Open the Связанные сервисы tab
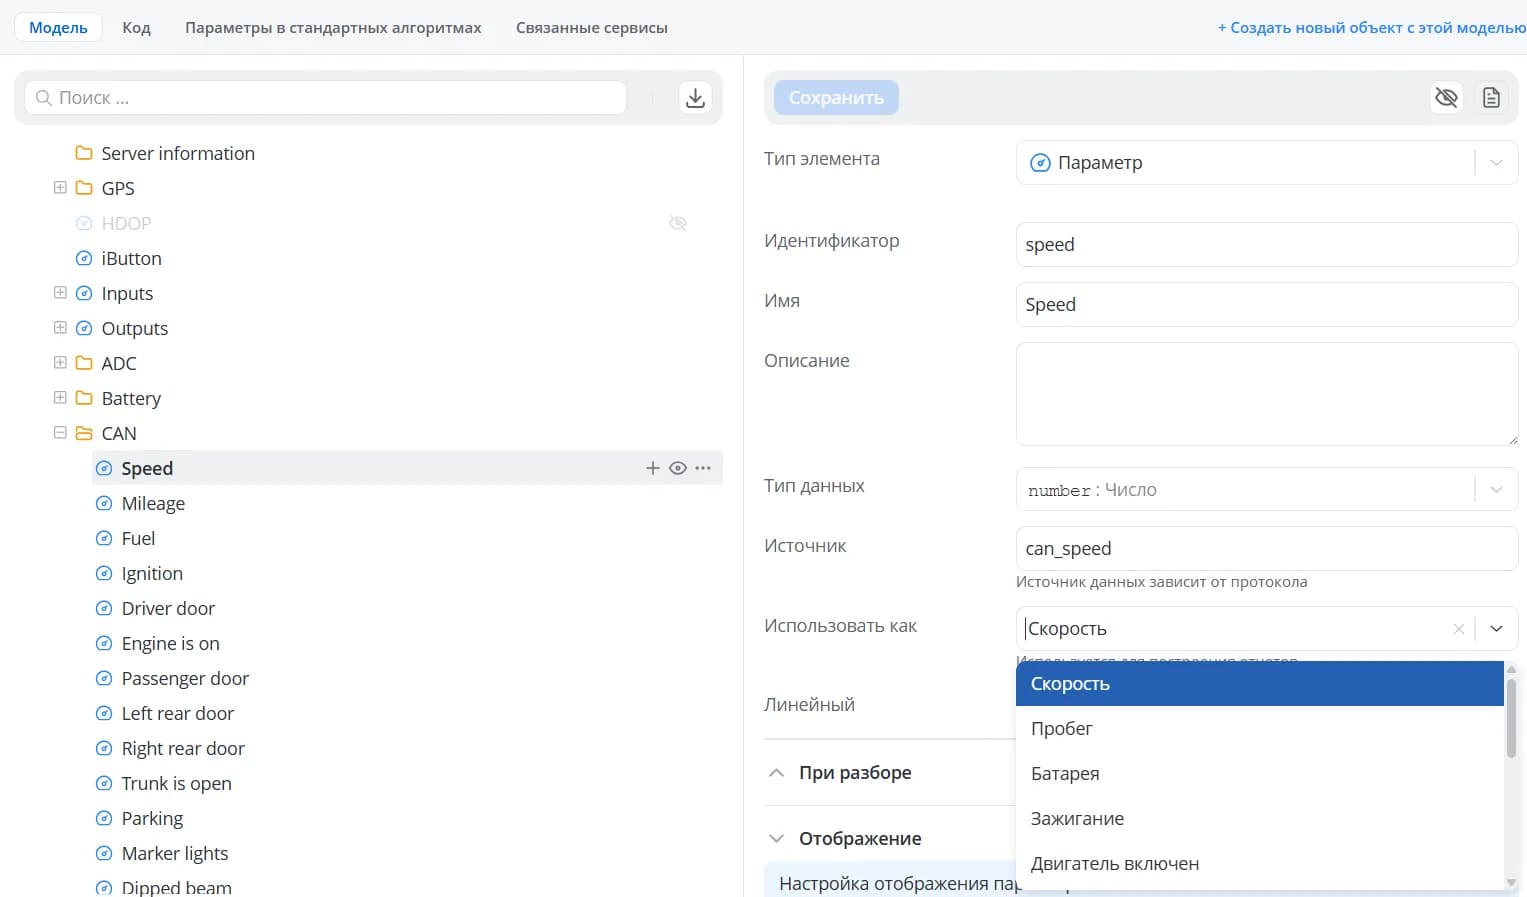Screen dimensions: 1527x897 [592, 28]
